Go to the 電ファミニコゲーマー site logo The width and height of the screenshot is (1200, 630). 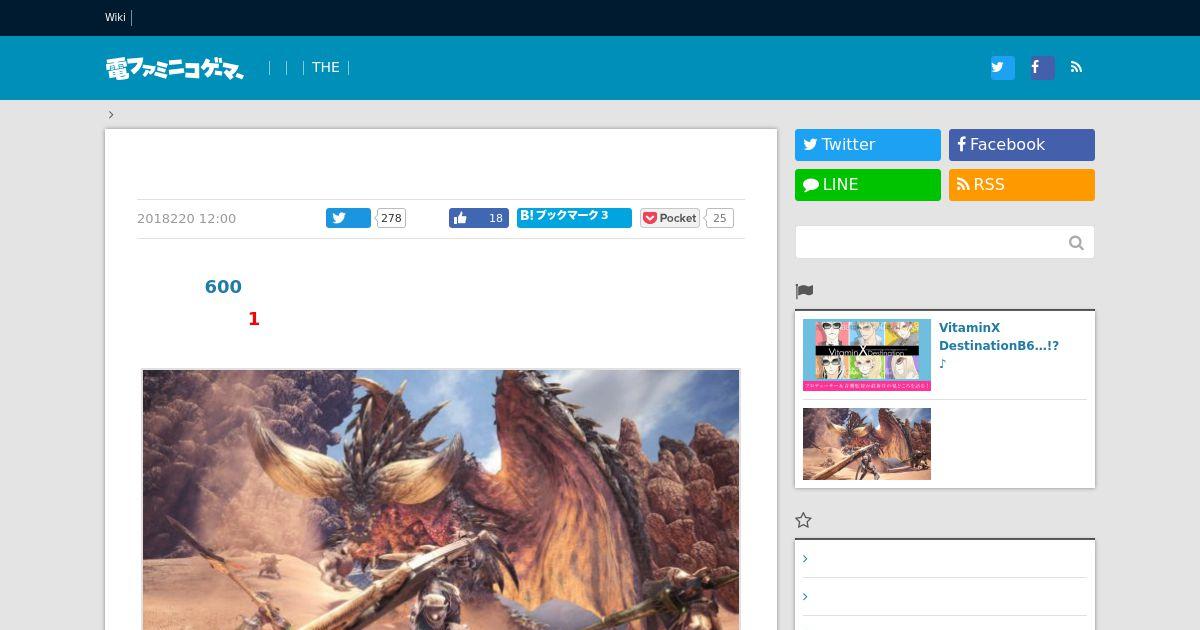pyautogui.click(x=175, y=68)
